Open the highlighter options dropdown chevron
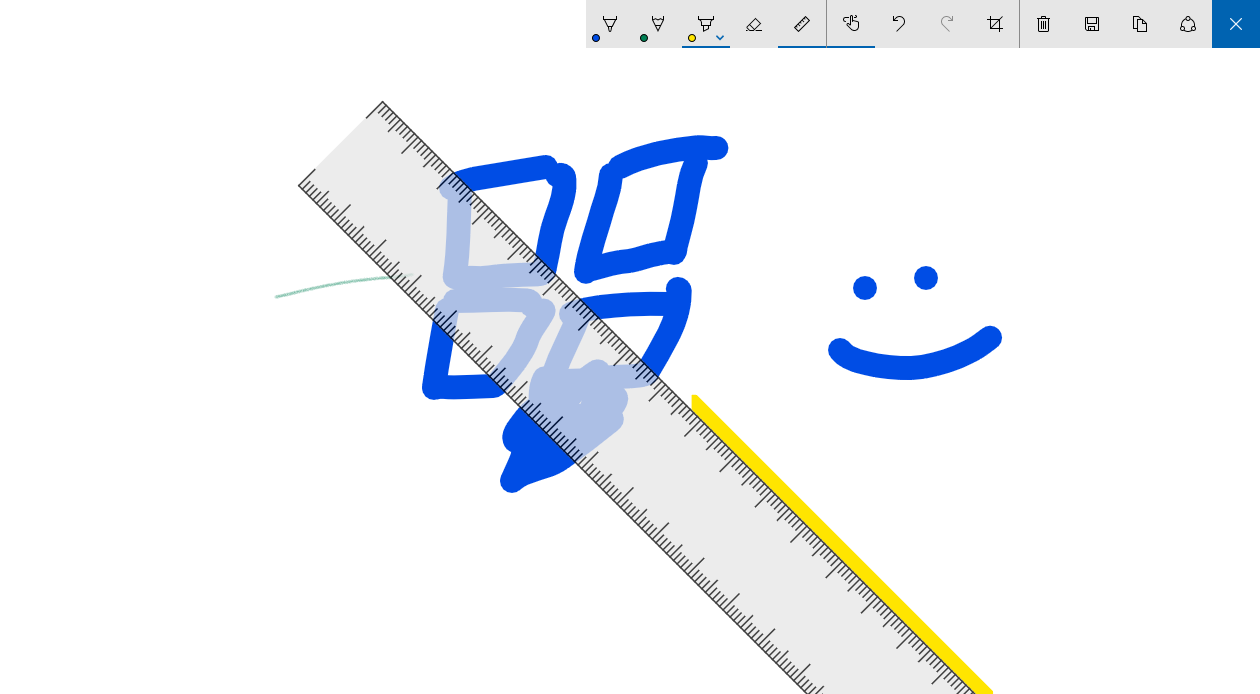 (720, 38)
